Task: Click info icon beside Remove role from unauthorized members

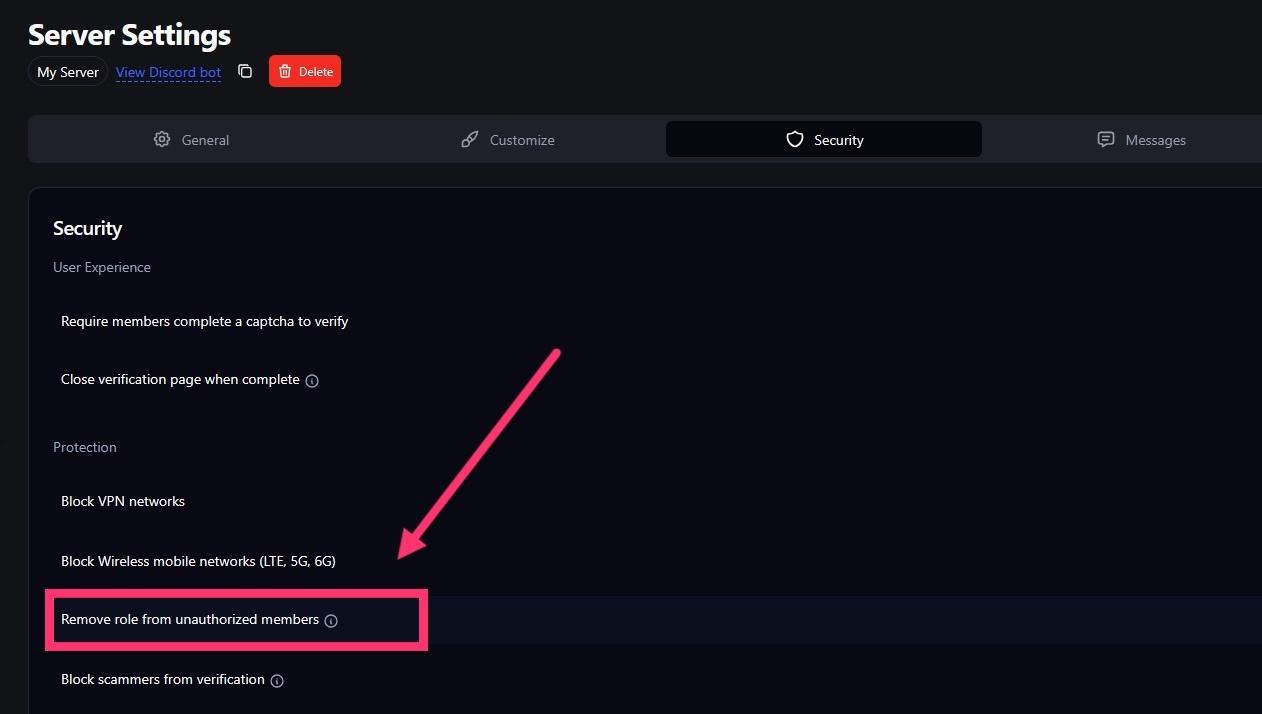Action: pyautogui.click(x=331, y=621)
